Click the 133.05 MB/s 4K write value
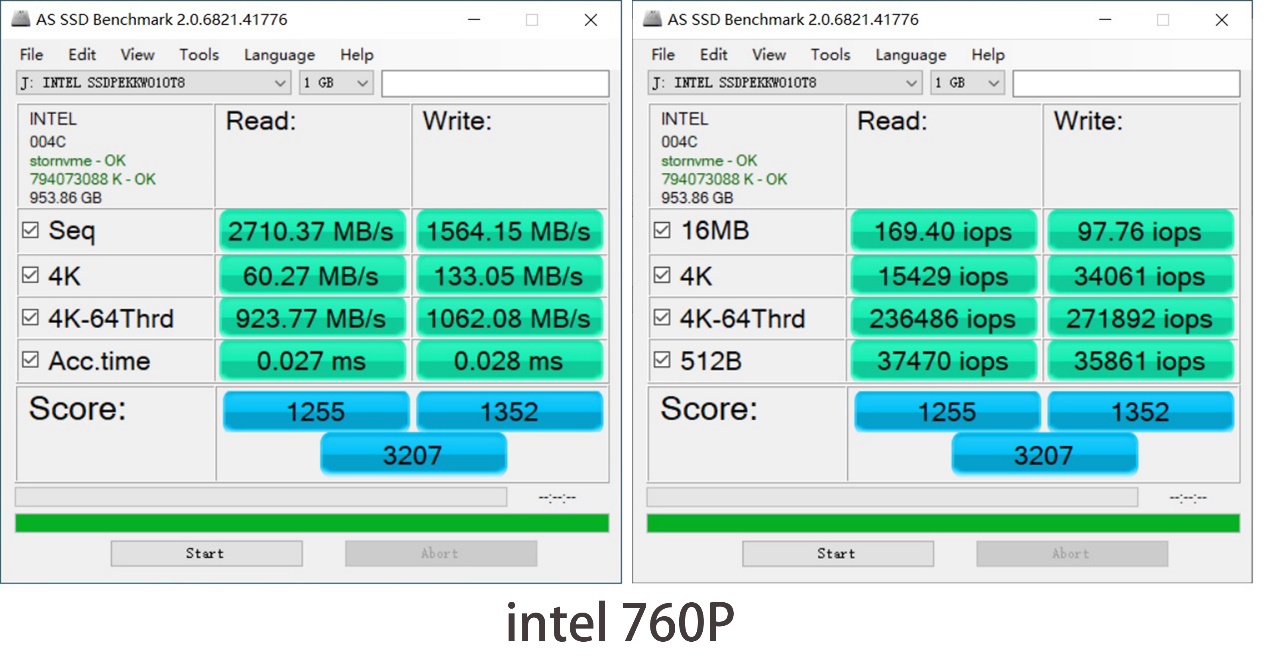Screen dimensions: 1269x666 click(509, 275)
